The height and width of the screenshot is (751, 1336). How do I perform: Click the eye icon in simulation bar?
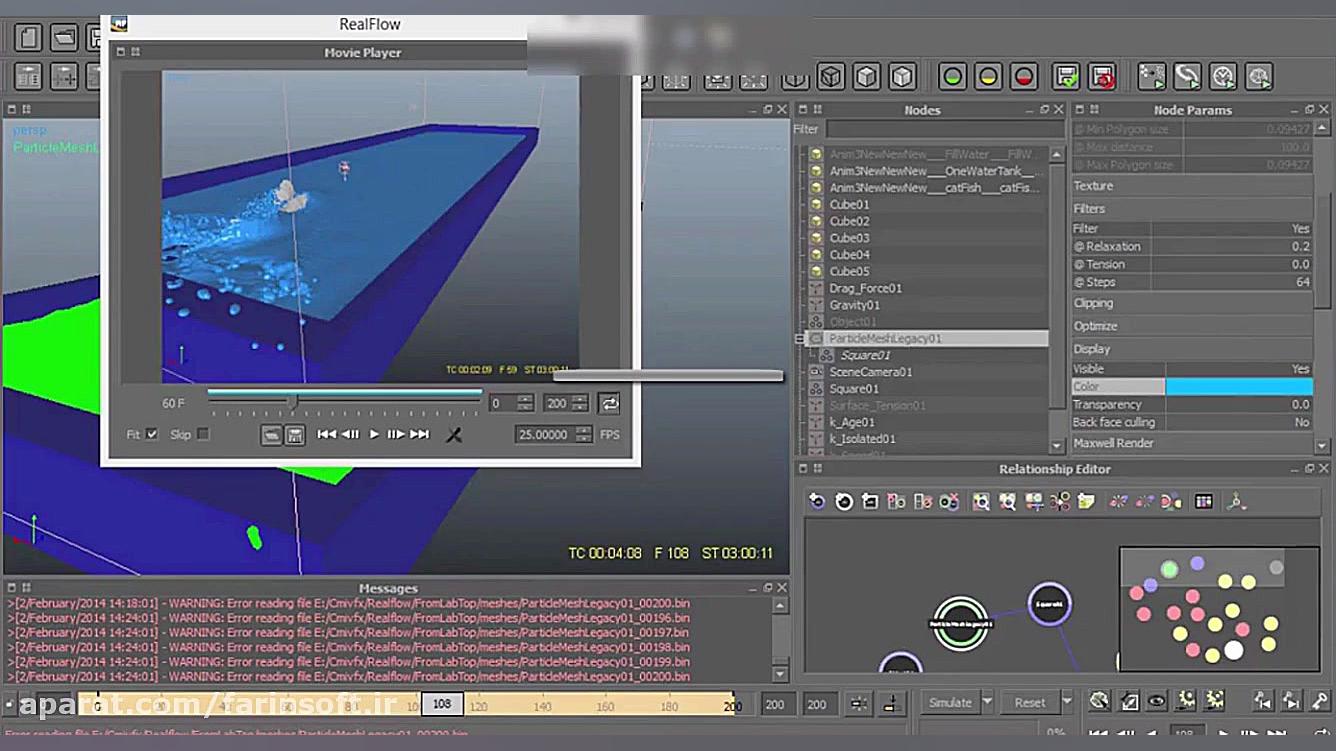tap(1157, 701)
